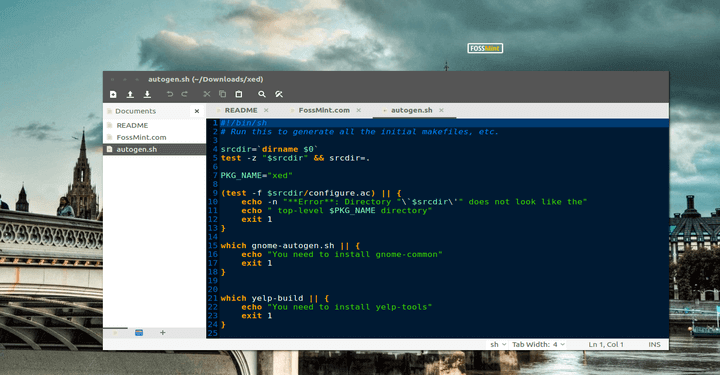
Task: Open the Tab Width dropdown
Action: [x=538, y=344]
